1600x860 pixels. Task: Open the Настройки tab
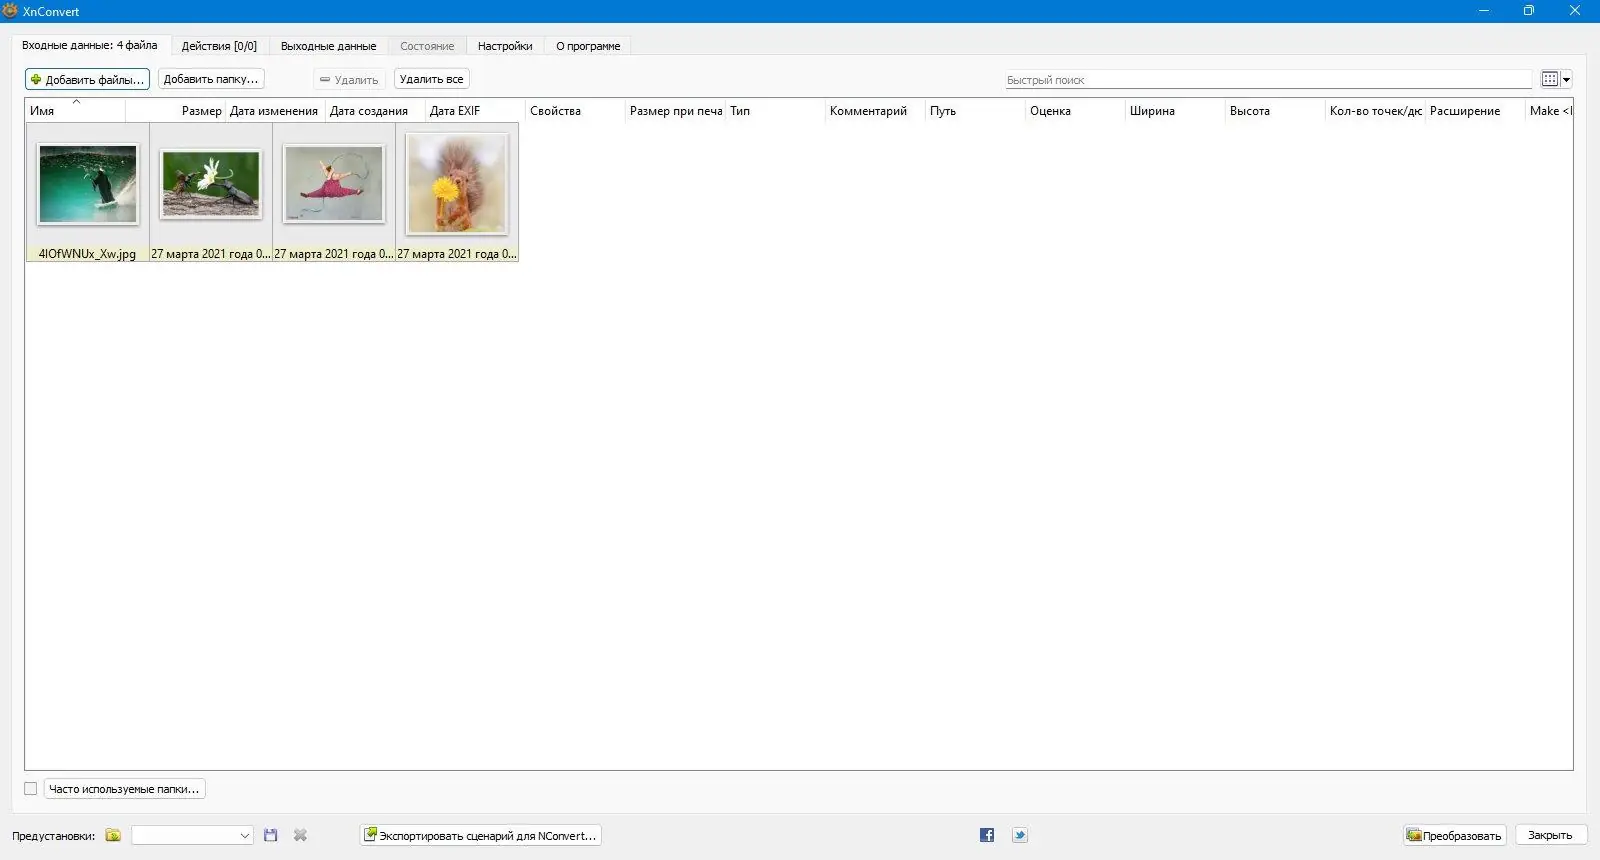click(x=505, y=46)
